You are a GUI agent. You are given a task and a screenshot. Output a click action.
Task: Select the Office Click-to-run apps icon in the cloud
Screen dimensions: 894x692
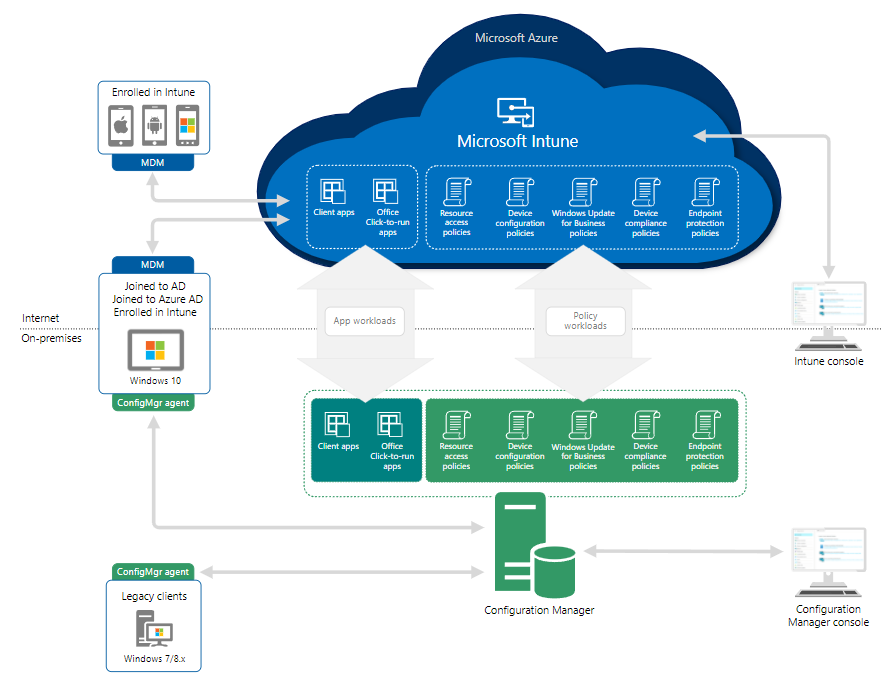385,192
